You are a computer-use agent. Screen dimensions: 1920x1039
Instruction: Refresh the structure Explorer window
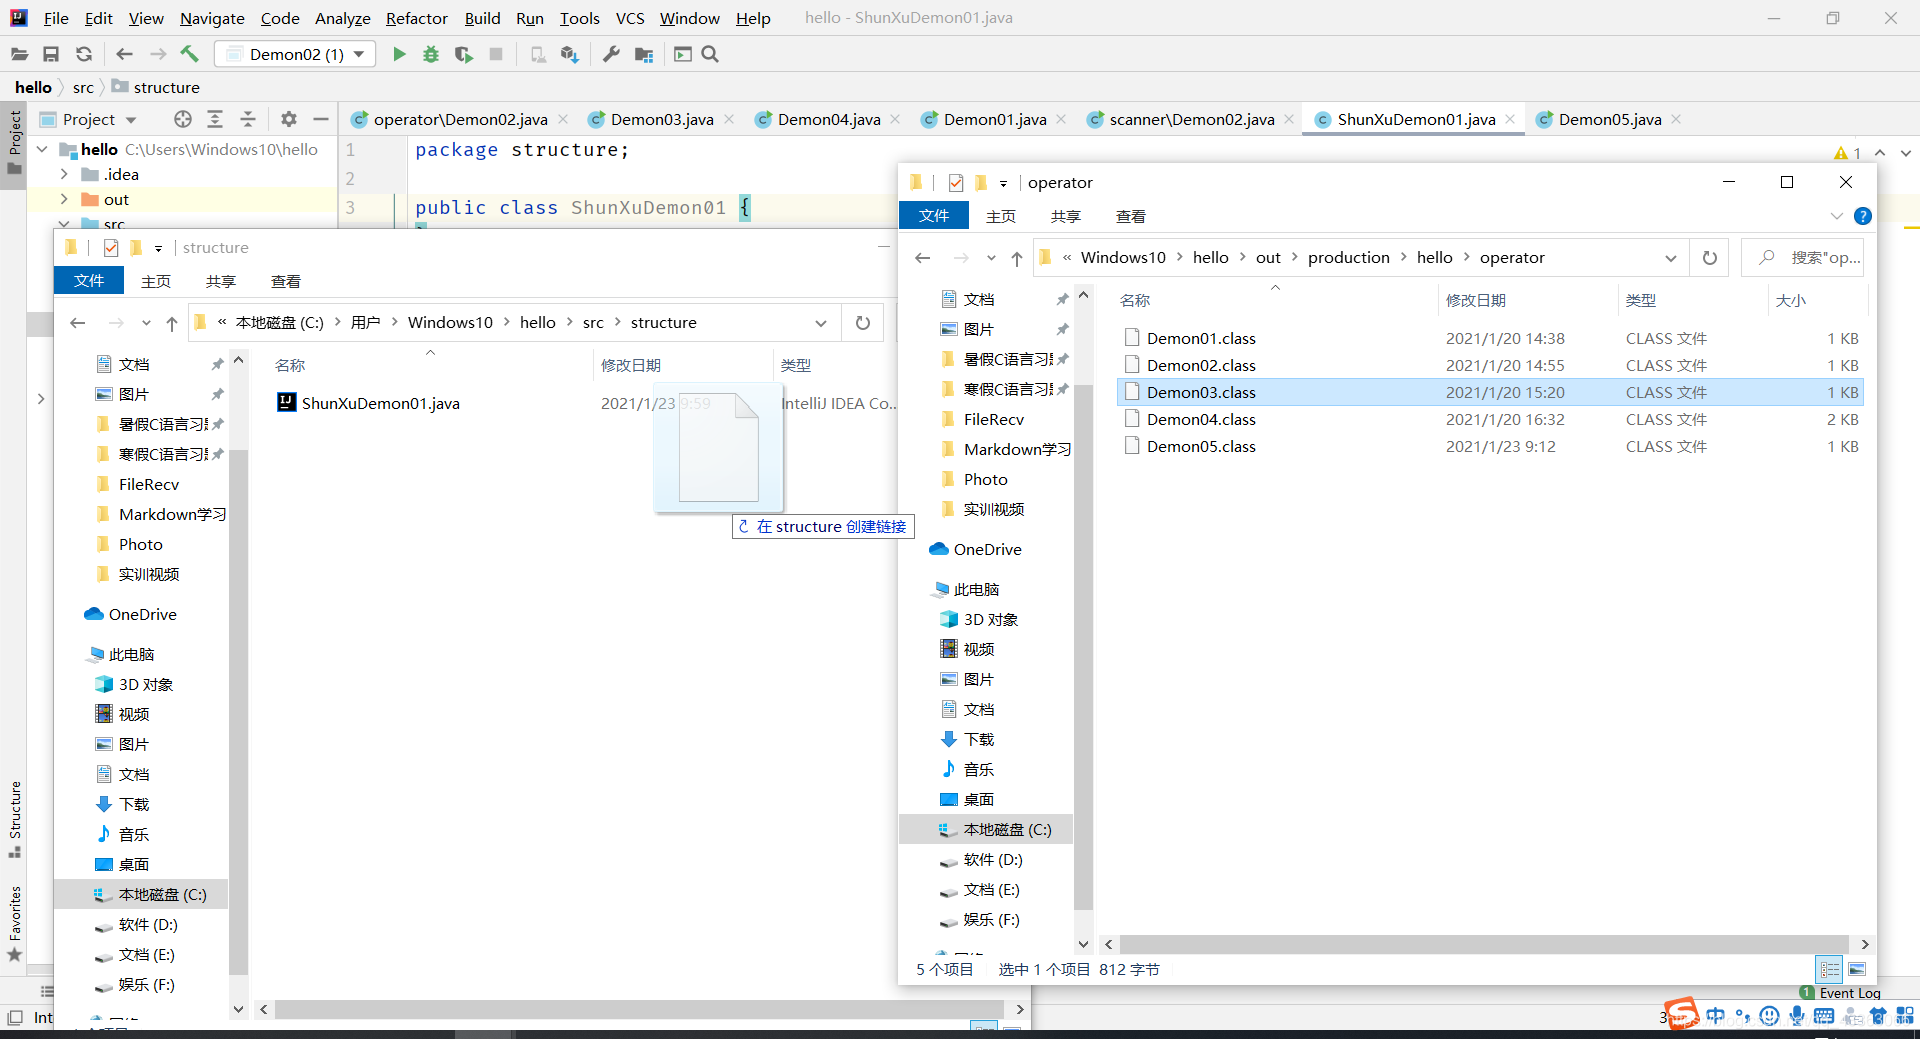(x=863, y=323)
